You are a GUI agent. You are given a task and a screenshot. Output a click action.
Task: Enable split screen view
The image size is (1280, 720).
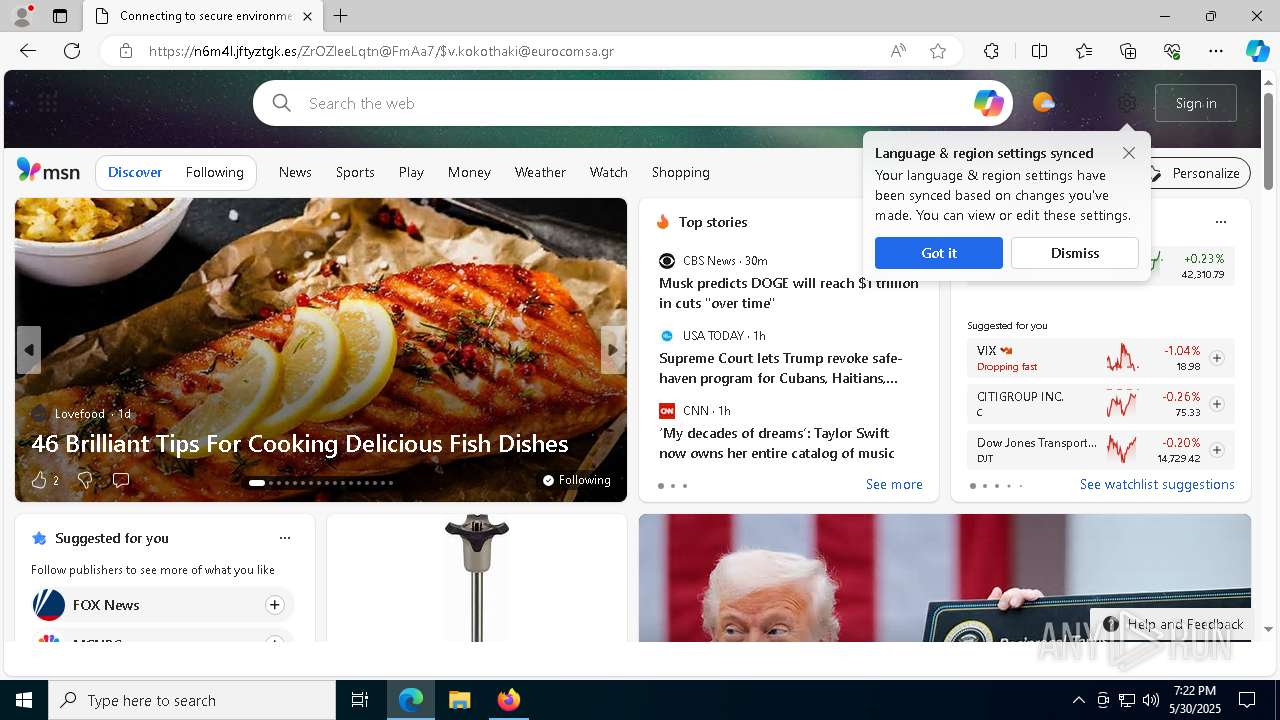click(x=1039, y=51)
